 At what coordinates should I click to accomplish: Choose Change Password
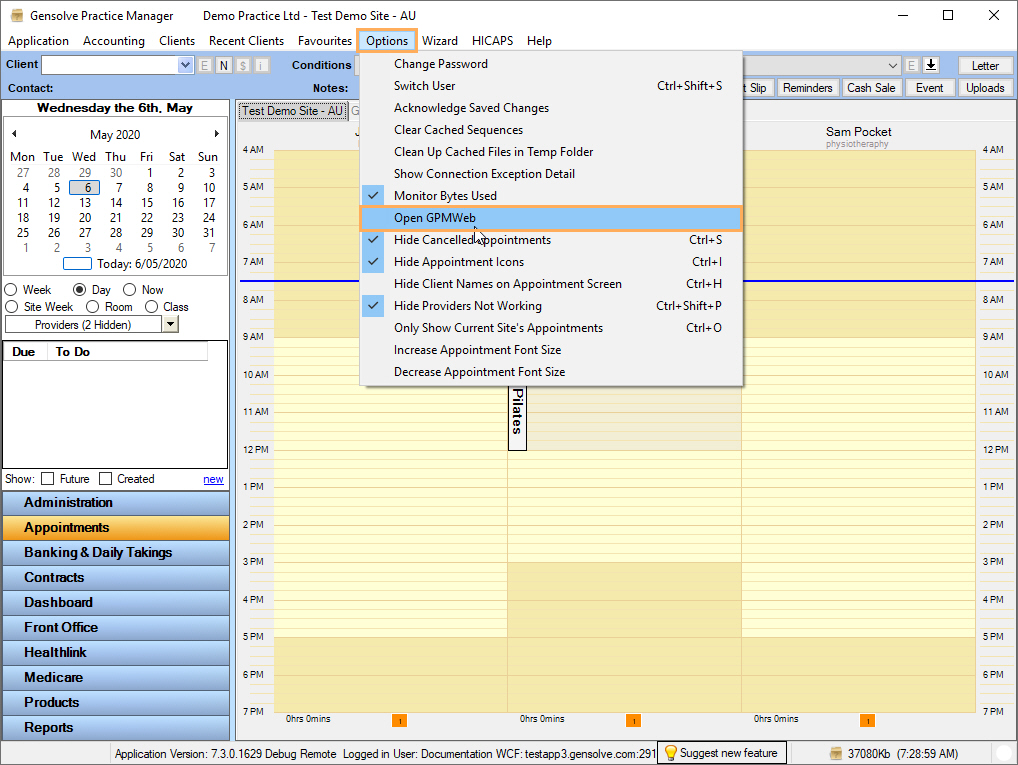[x=551, y=64]
